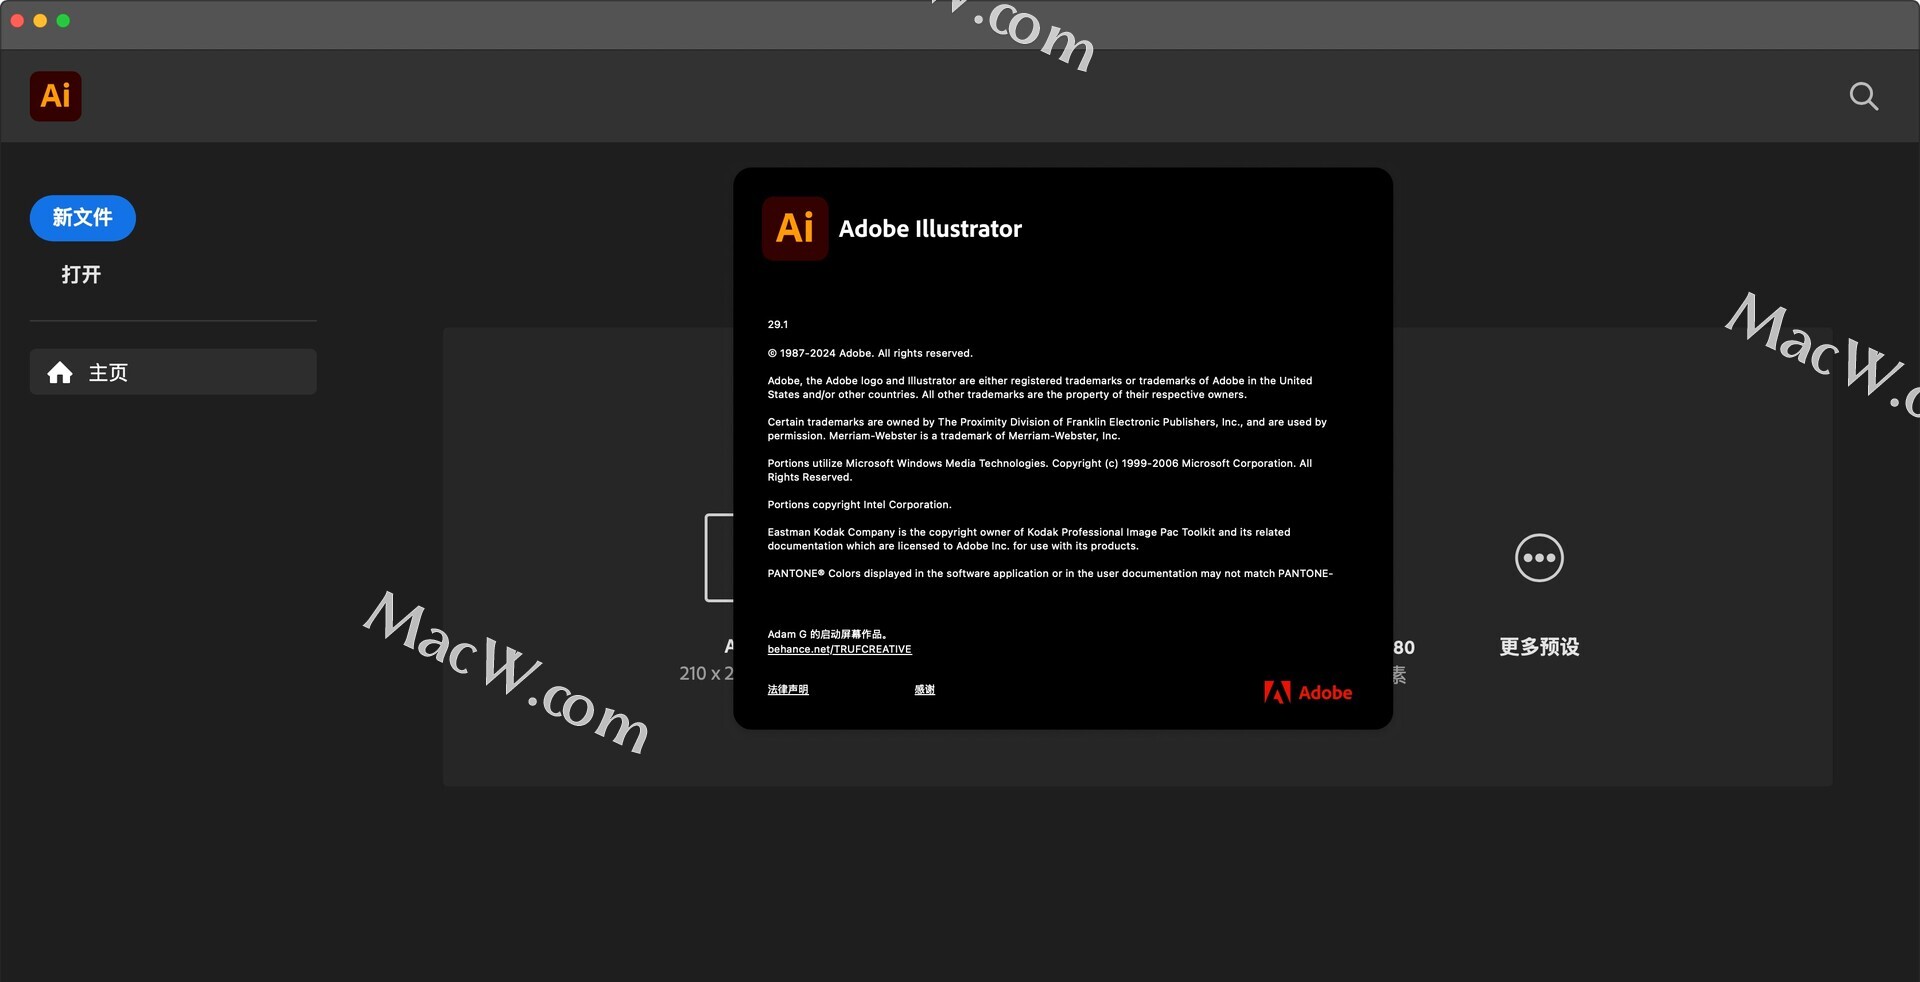Open the search magnifier icon

click(x=1863, y=96)
